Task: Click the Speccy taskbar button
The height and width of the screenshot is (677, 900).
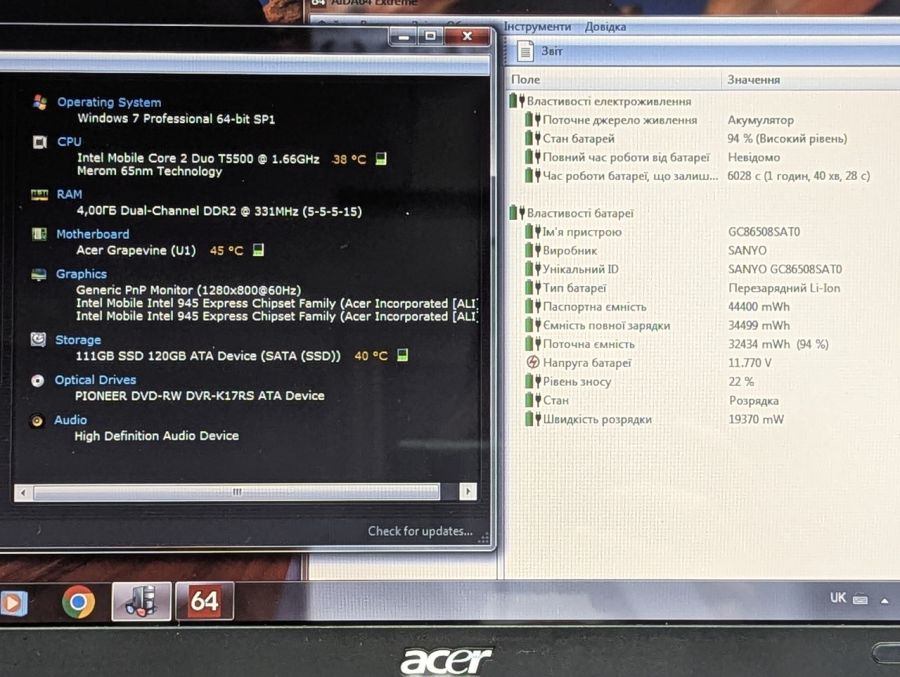Action: pyautogui.click(x=141, y=601)
